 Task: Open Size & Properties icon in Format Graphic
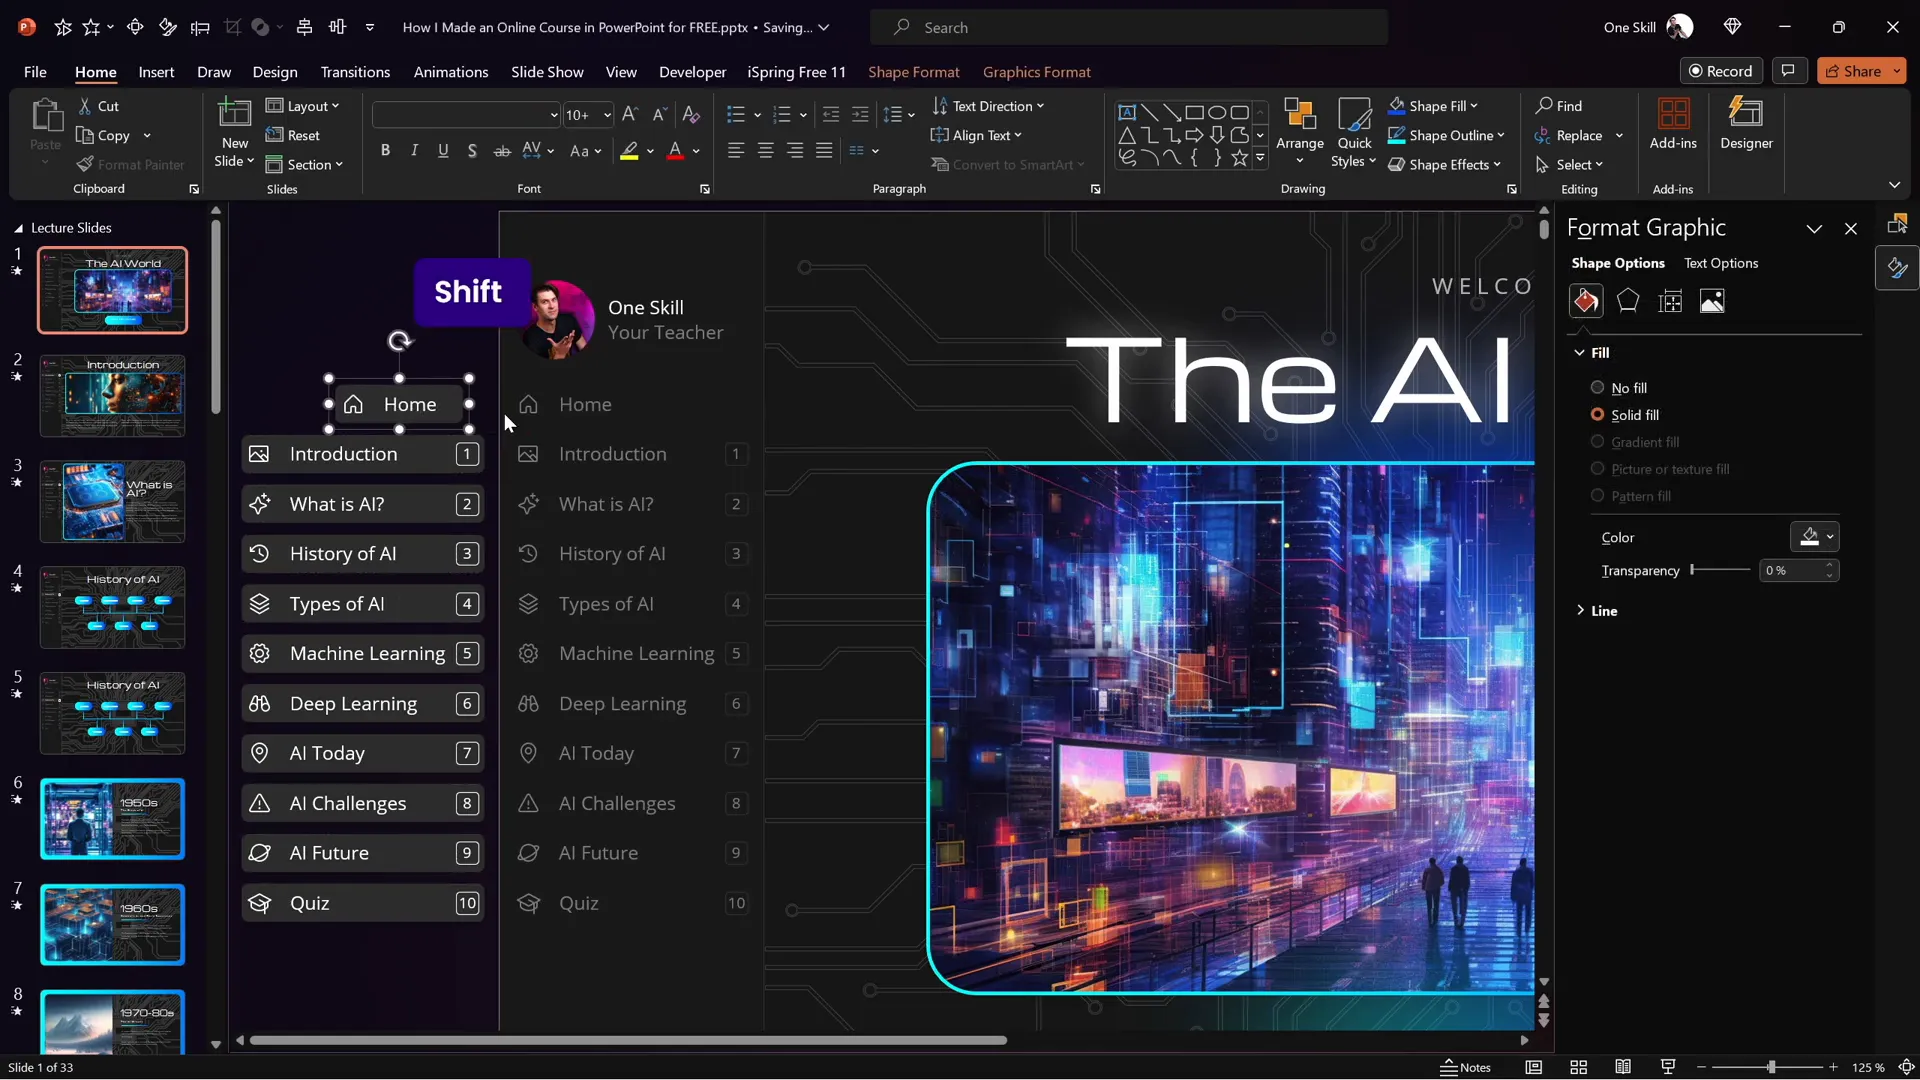click(x=1670, y=301)
